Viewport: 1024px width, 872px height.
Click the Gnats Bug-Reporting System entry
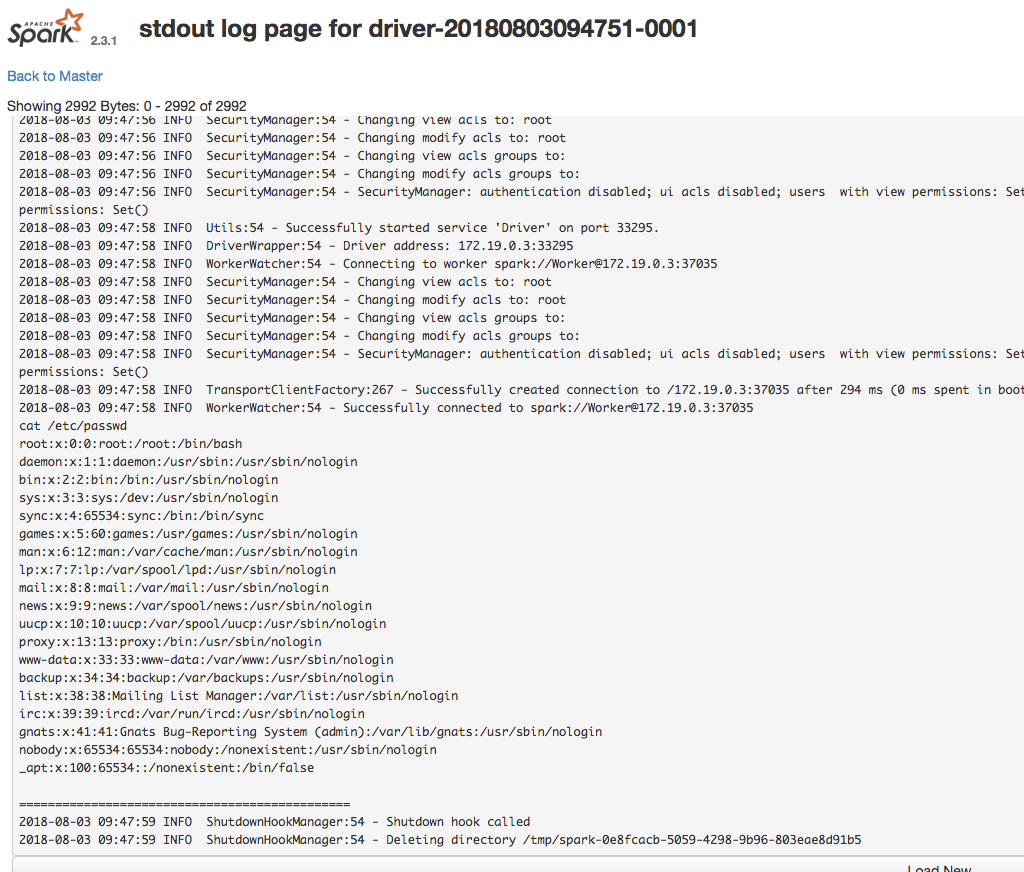pos(310,732)
